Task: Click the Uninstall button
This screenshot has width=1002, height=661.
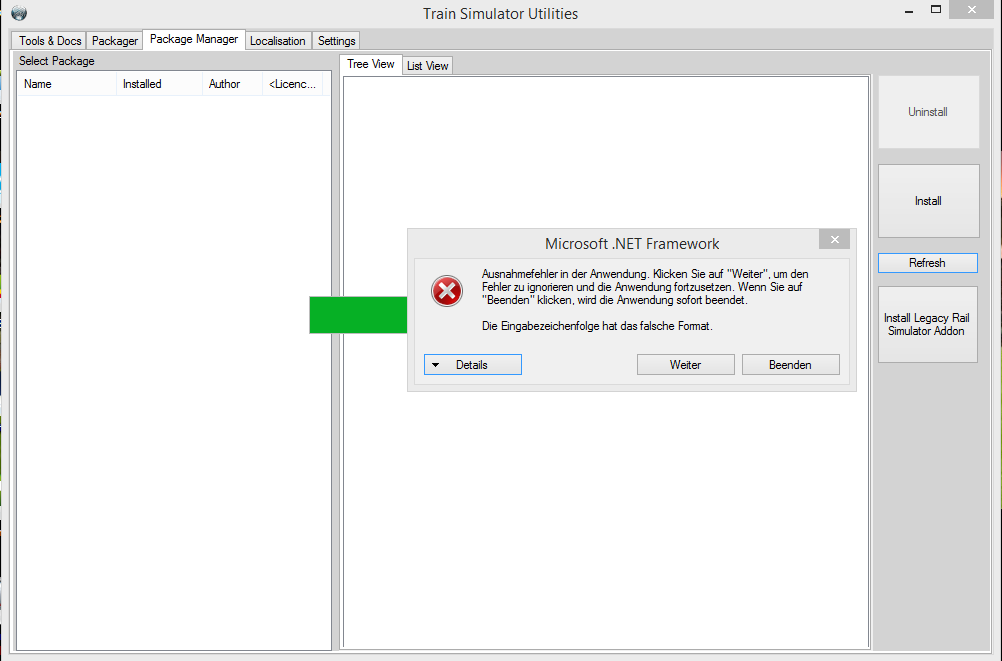Action: [929, 112]
